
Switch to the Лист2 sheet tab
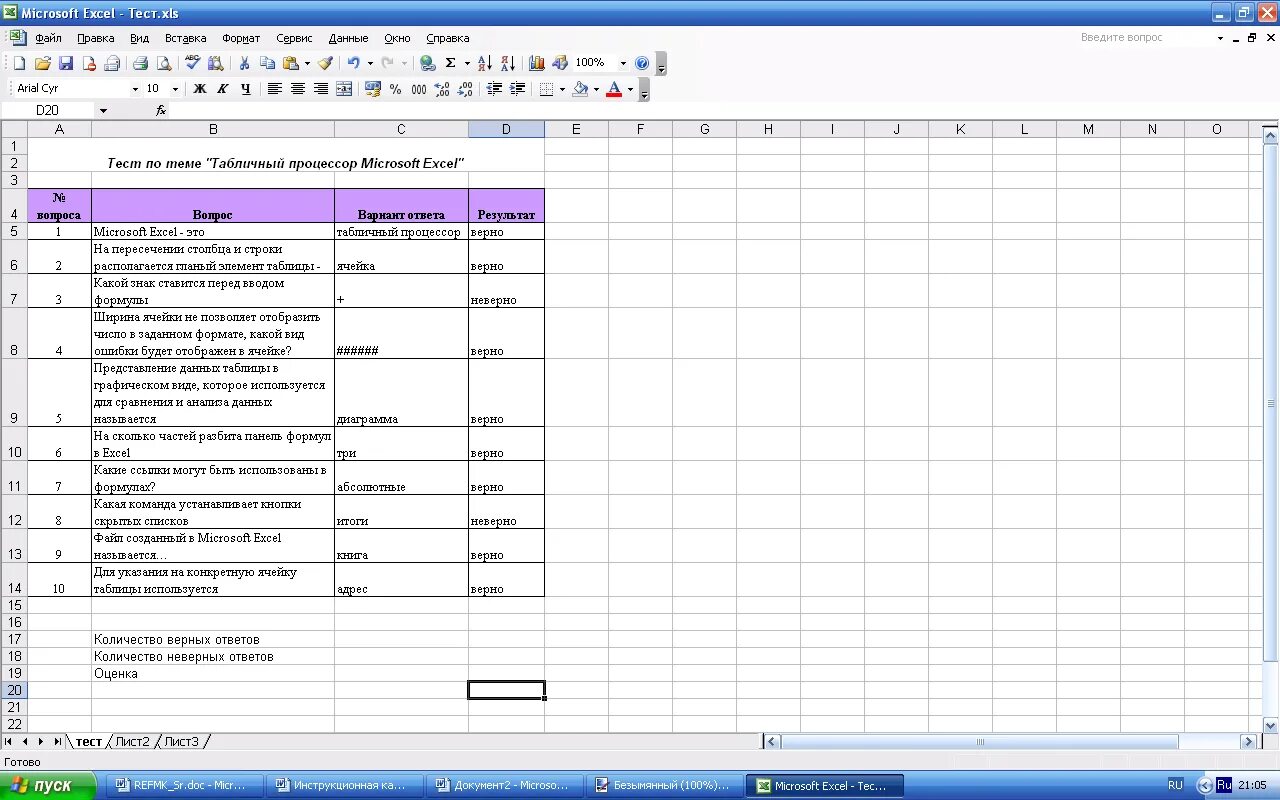click(x=132, y=742)
